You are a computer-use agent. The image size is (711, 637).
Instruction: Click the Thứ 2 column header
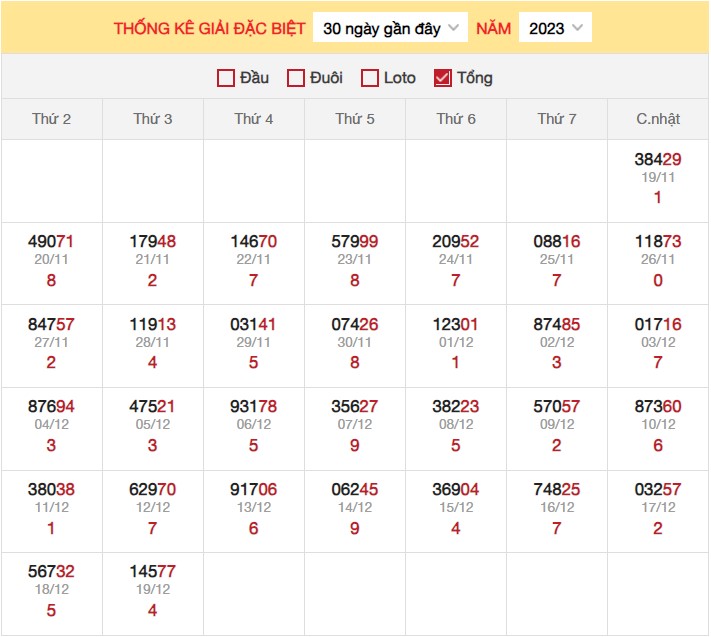pyautogui.click(x=52, y=119)
